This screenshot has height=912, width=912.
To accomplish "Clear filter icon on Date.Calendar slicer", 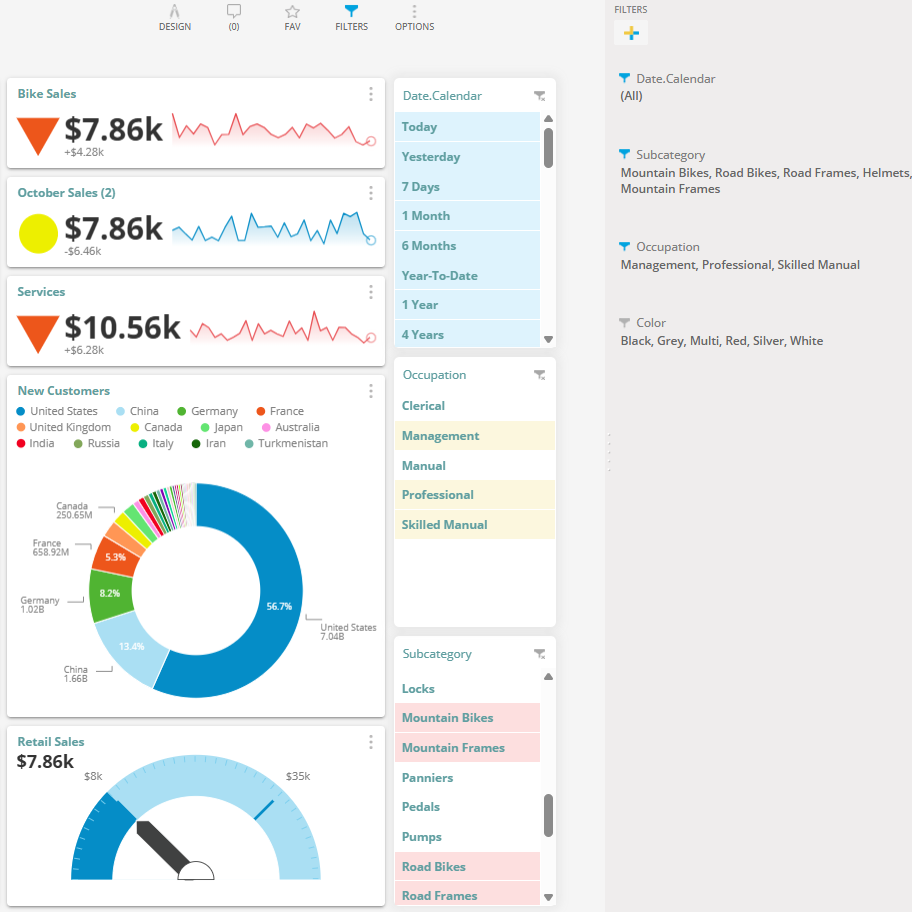I will click(539, 96).
